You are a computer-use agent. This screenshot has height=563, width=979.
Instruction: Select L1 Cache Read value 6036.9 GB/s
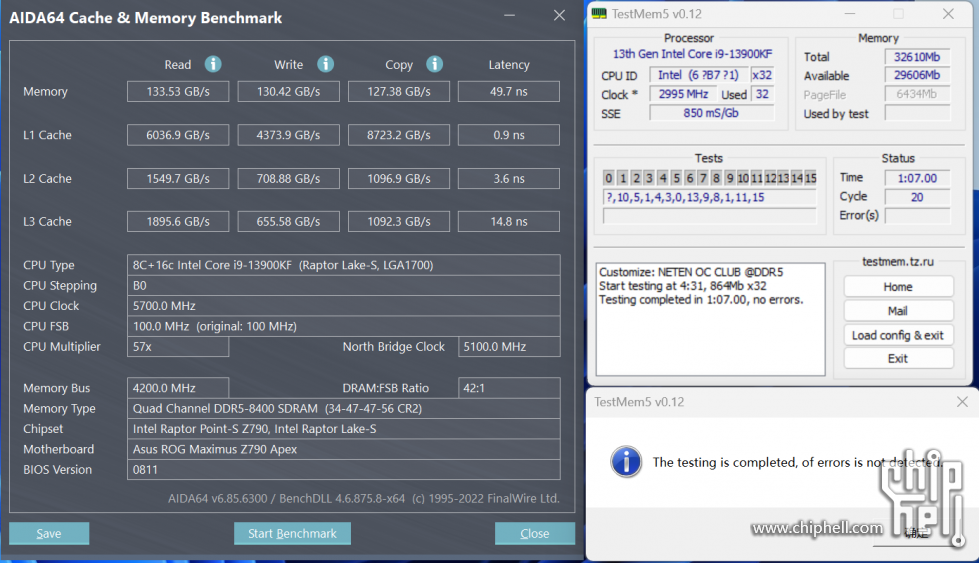[x=178, y=135]
